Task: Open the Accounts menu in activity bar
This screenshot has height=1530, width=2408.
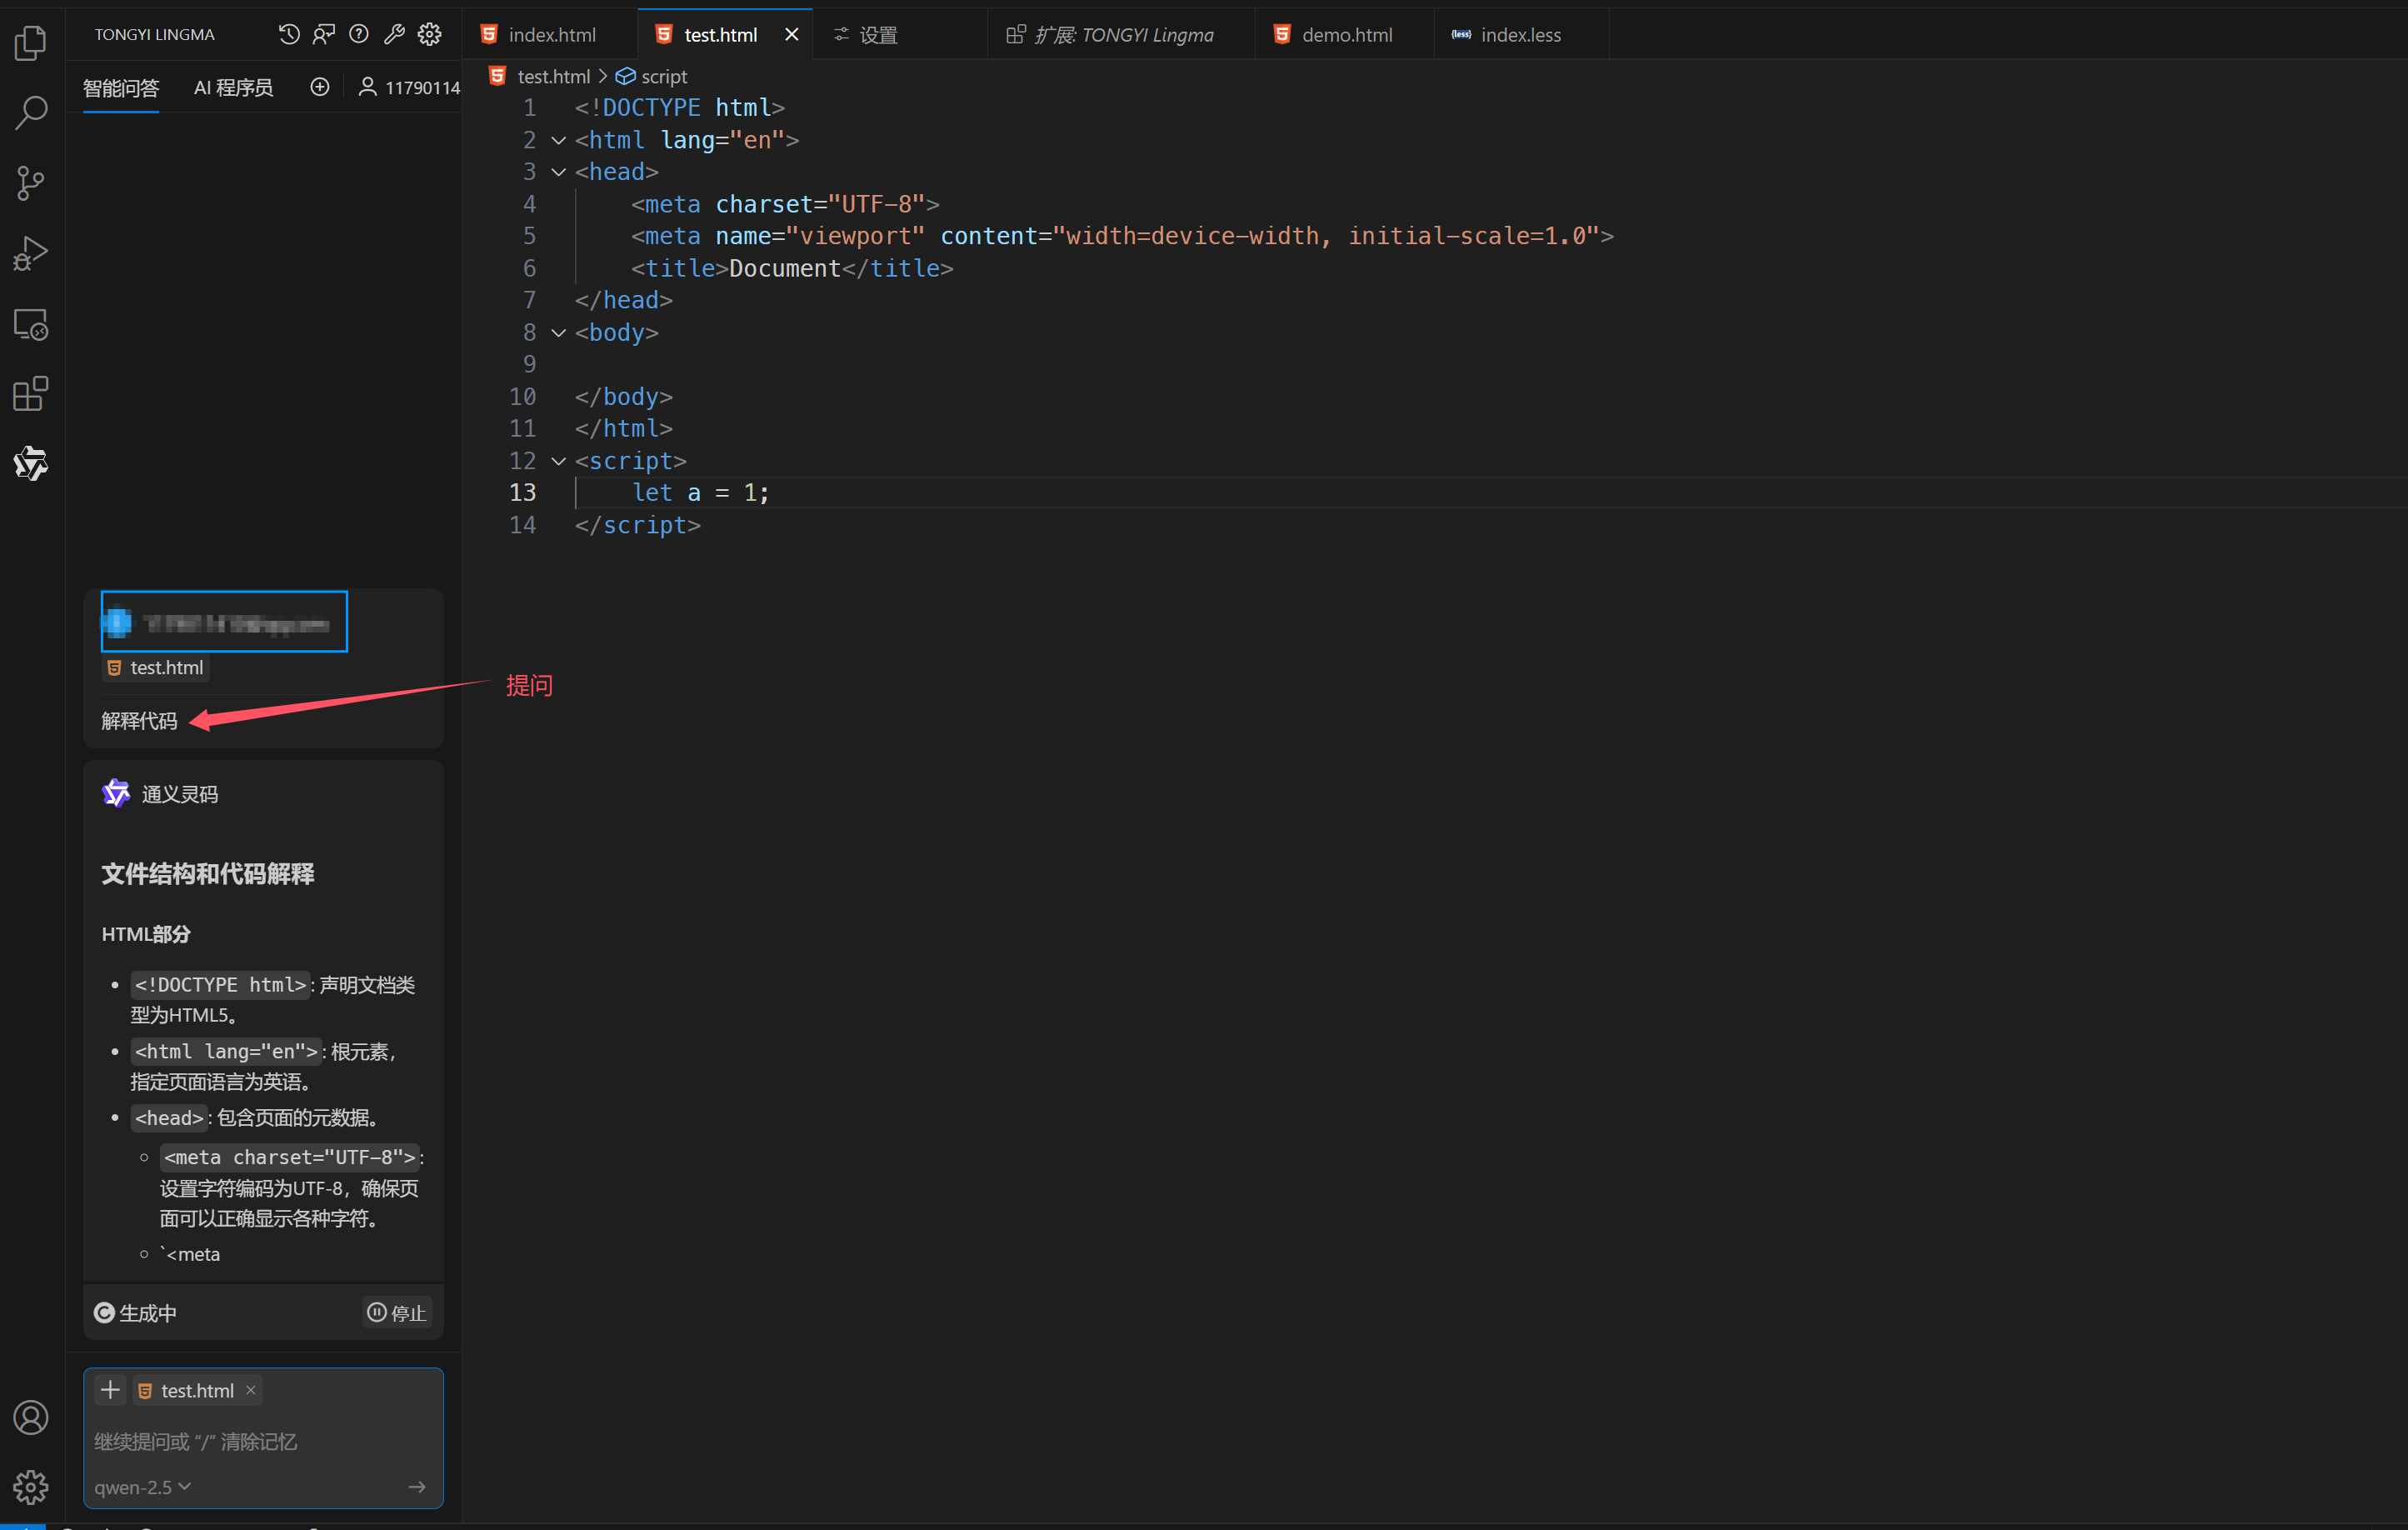Action: 31,1418
